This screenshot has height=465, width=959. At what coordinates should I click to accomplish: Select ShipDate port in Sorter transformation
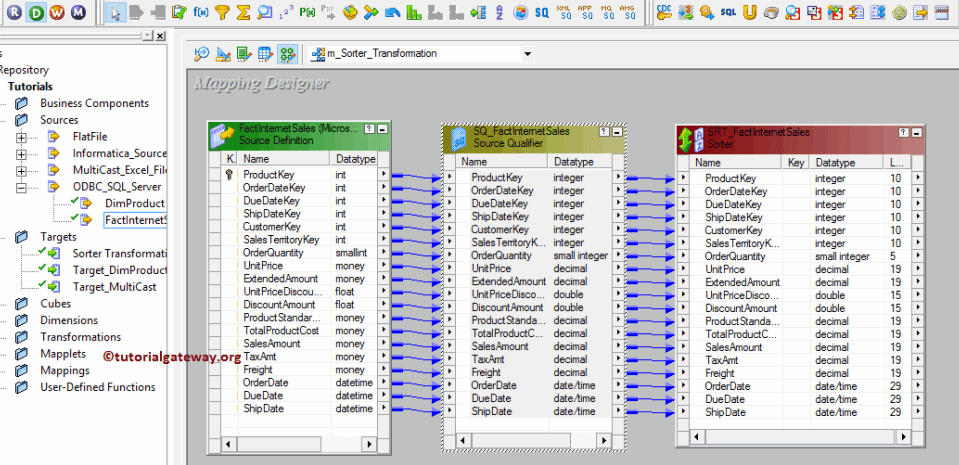[x=725, y=412]
